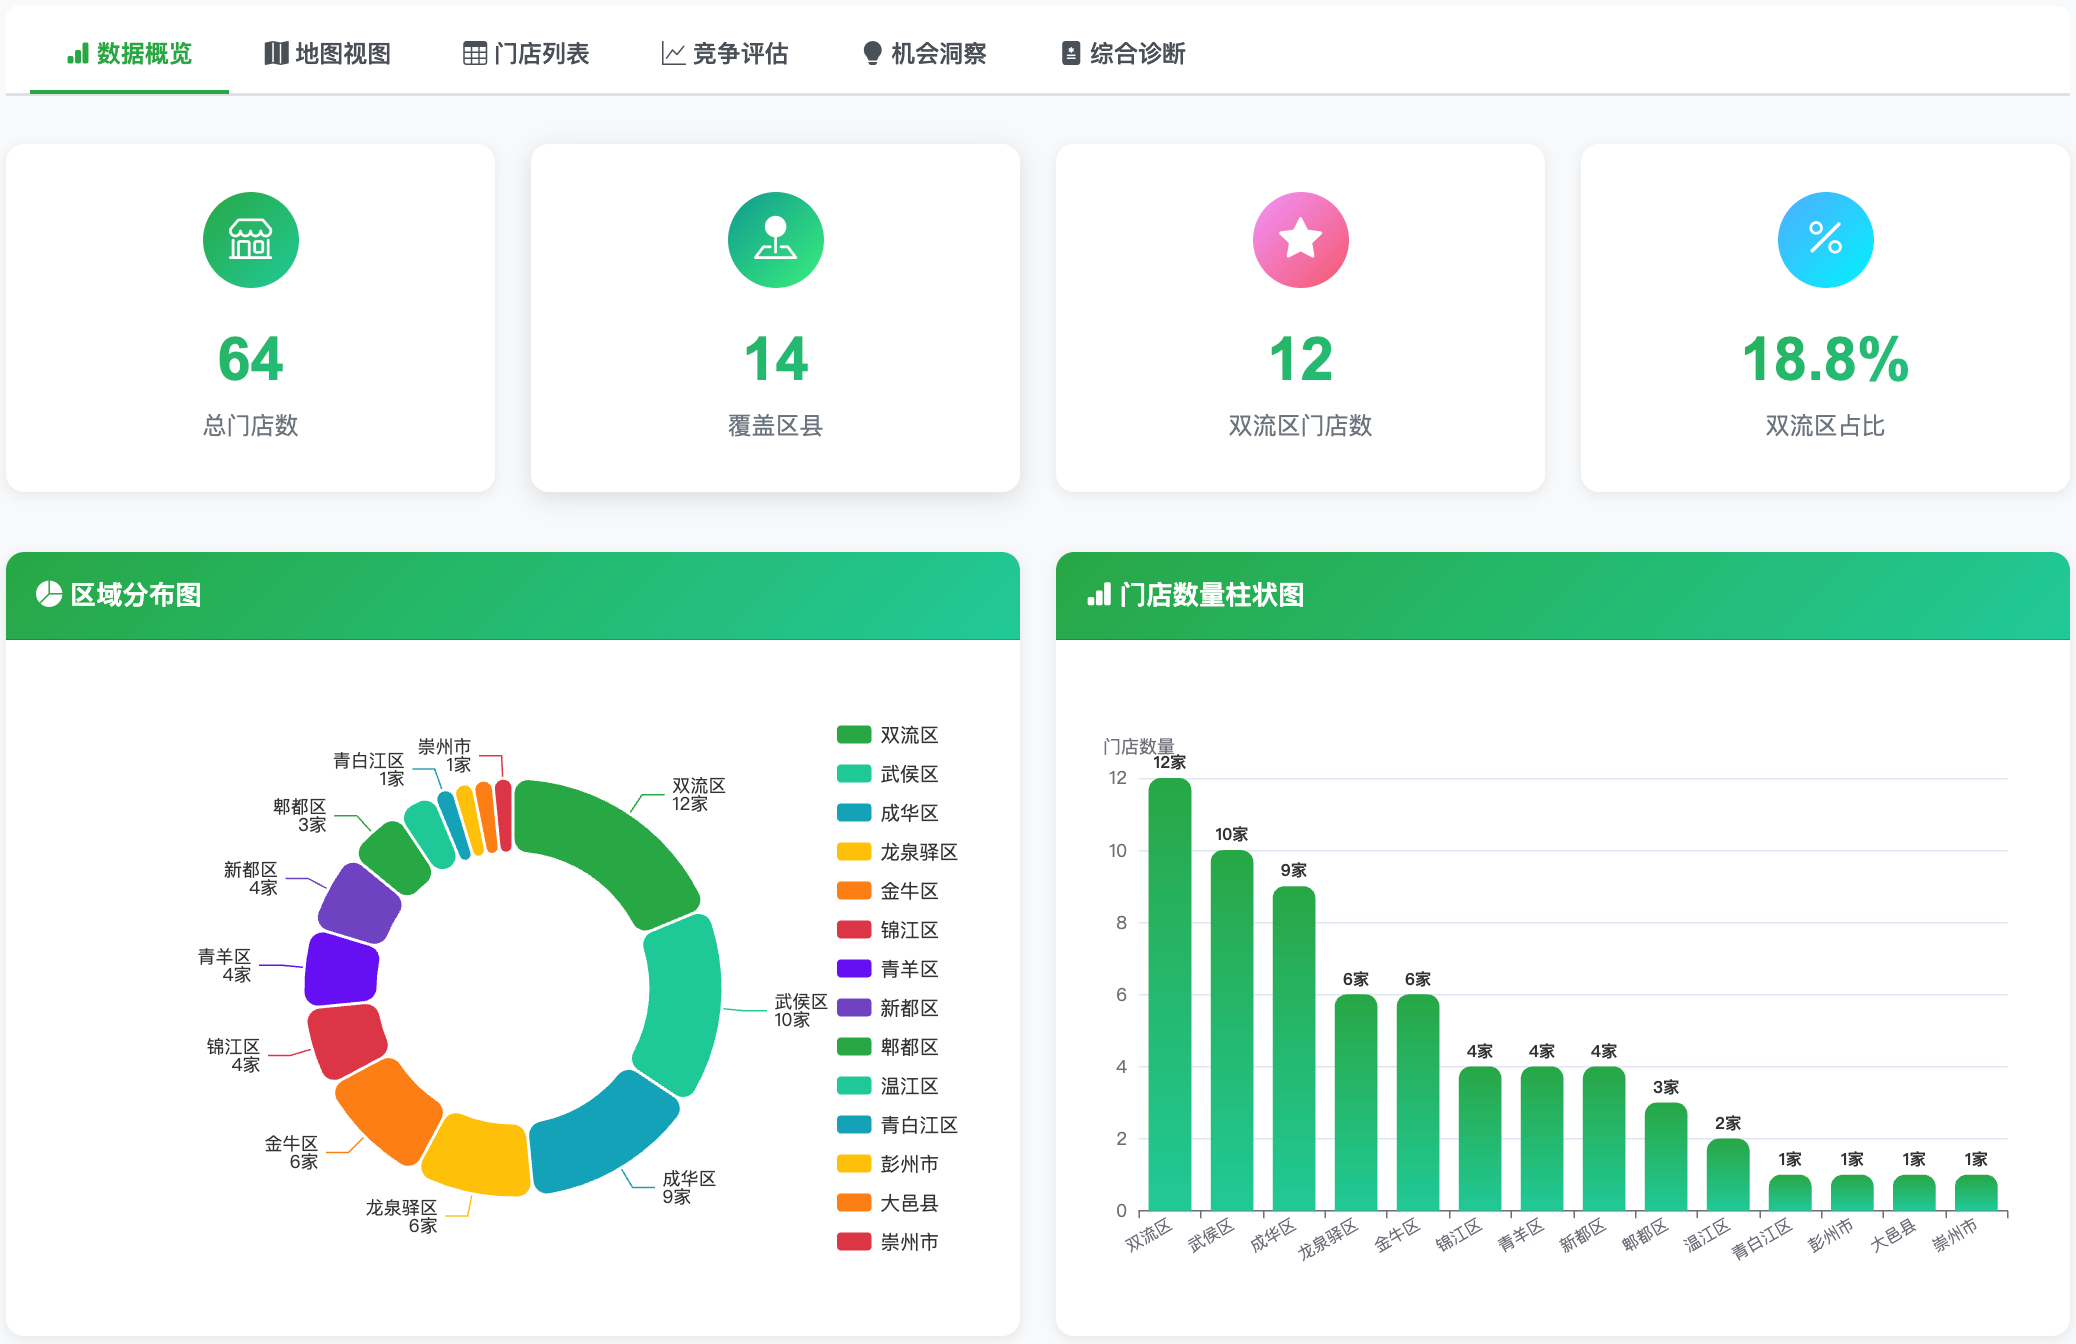The image size is (2076, 1344).
Task: Click the 锦江区 4家 bar
Action: coord(1480,1138)
